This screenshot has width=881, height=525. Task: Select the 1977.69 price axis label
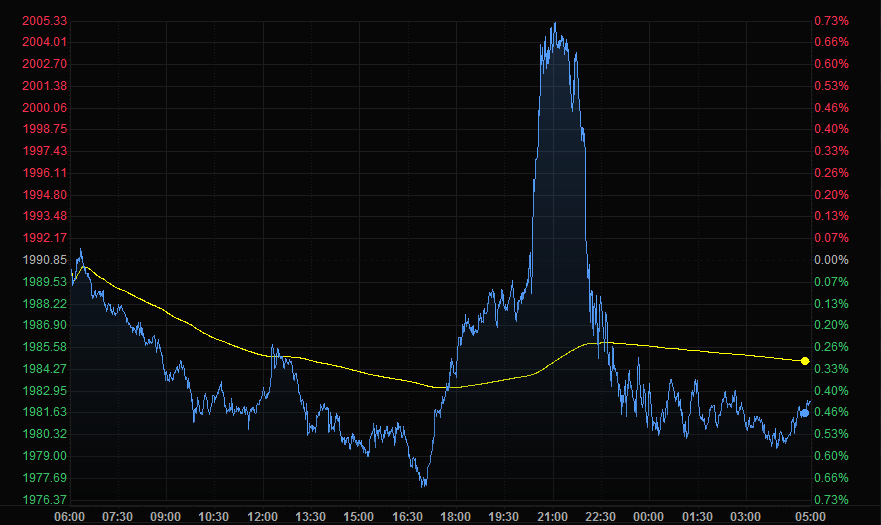(x=44, y=478)
